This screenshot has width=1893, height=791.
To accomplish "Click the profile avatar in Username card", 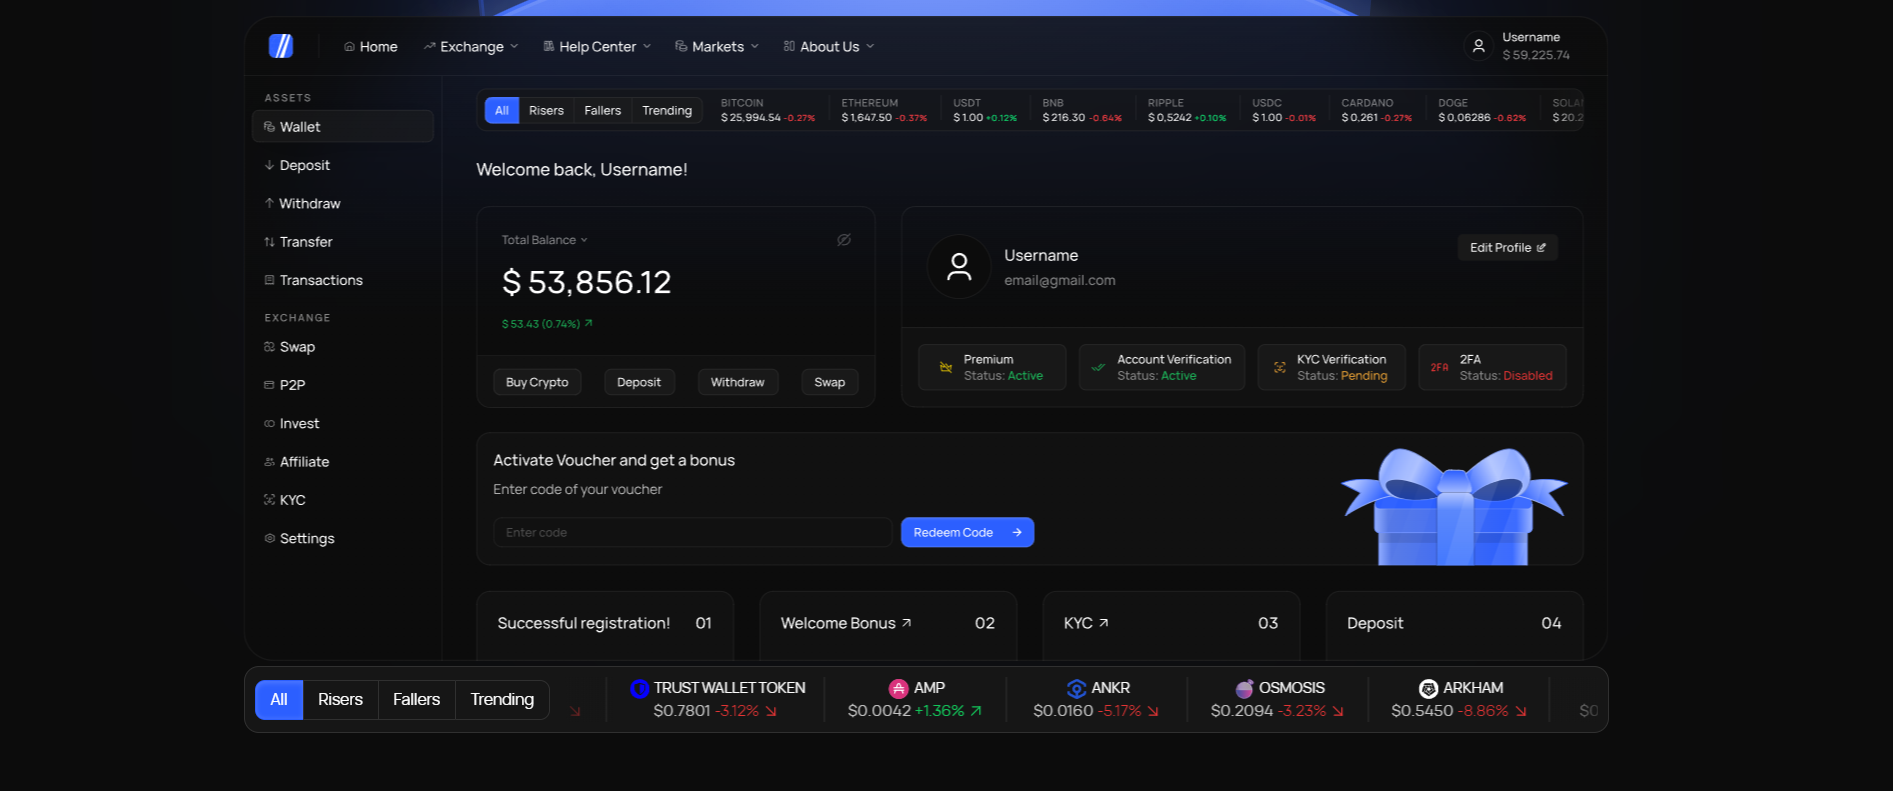I will click(959, 267).
